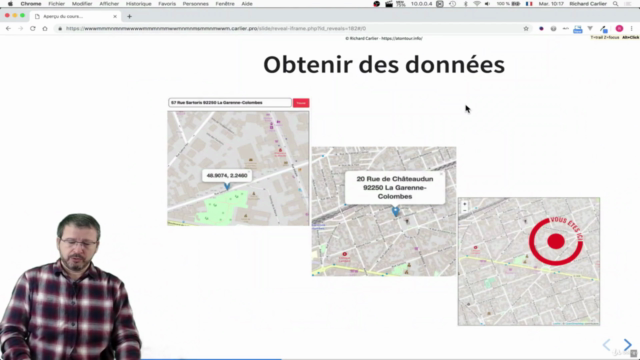
Task: Click the grey globe extension icon
Action: [x=553, y=29]
